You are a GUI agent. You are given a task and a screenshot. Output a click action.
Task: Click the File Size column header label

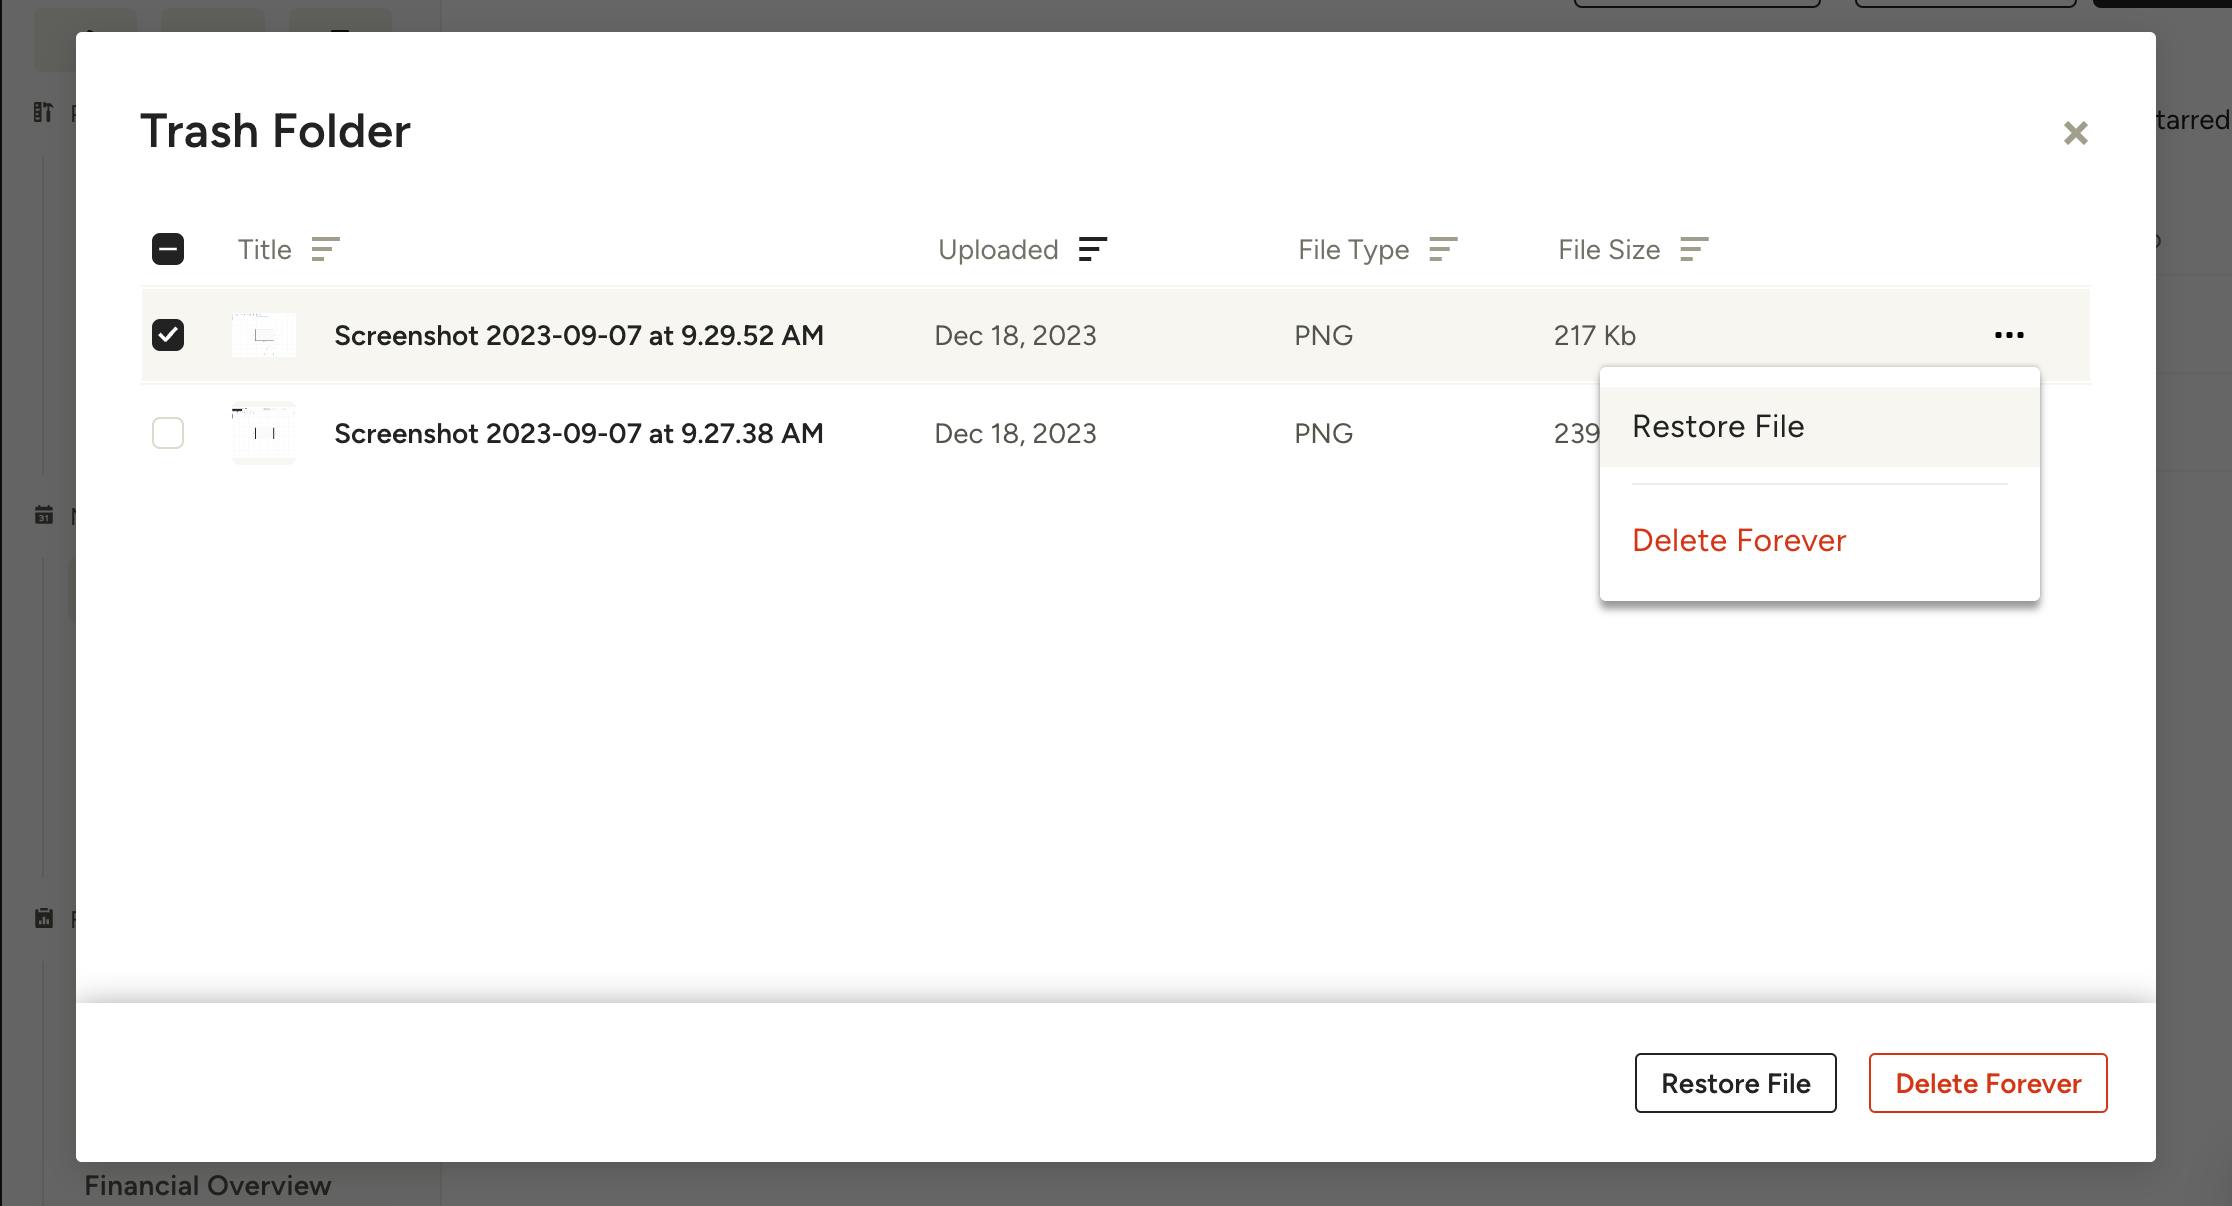click(1608, 249)
